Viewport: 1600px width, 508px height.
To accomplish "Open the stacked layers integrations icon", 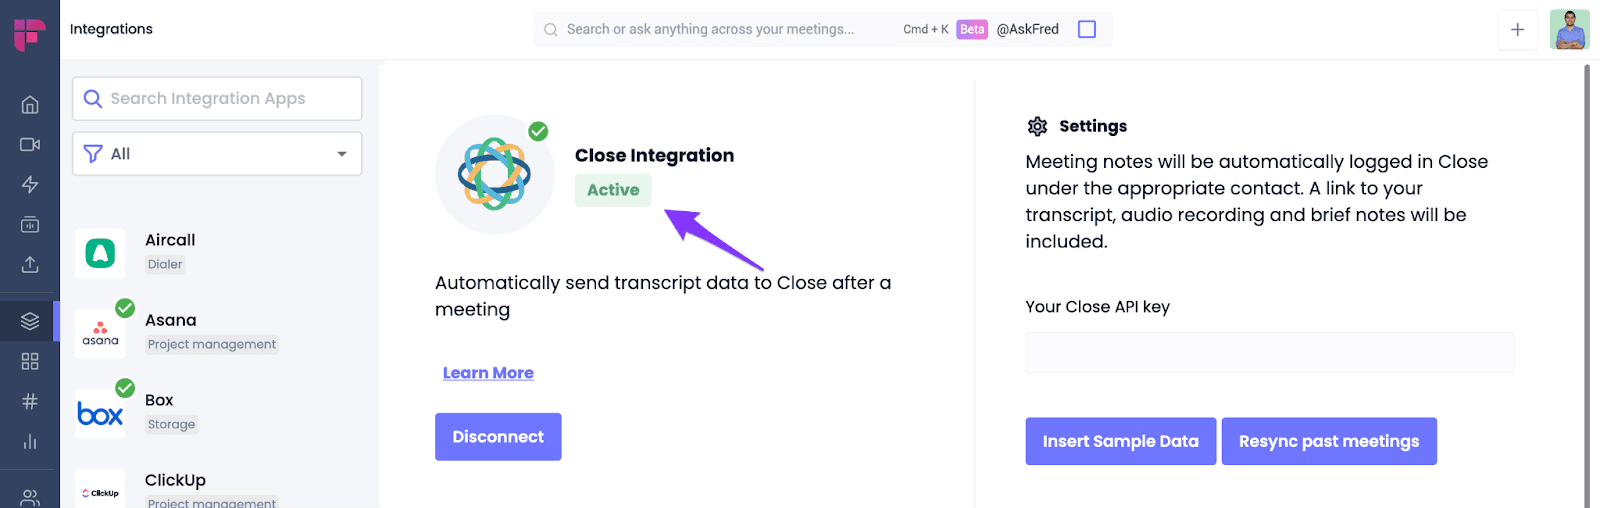I will pyautogui.click(x=30, y=321).
